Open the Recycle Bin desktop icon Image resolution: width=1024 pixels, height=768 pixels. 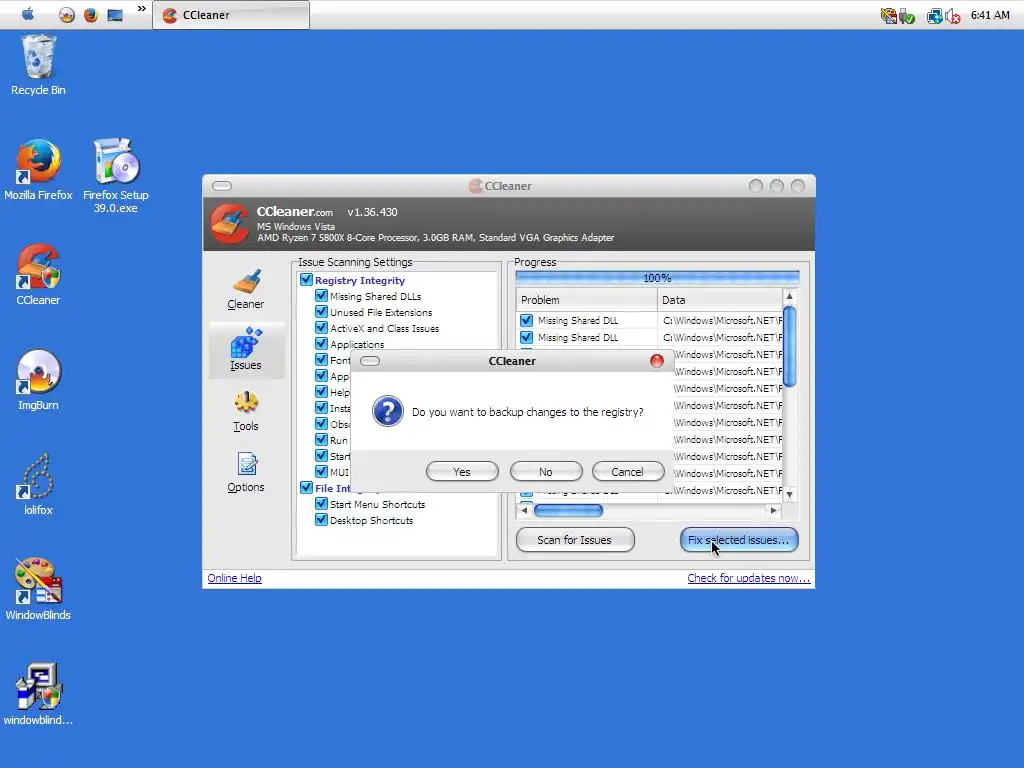pos(38,65)
